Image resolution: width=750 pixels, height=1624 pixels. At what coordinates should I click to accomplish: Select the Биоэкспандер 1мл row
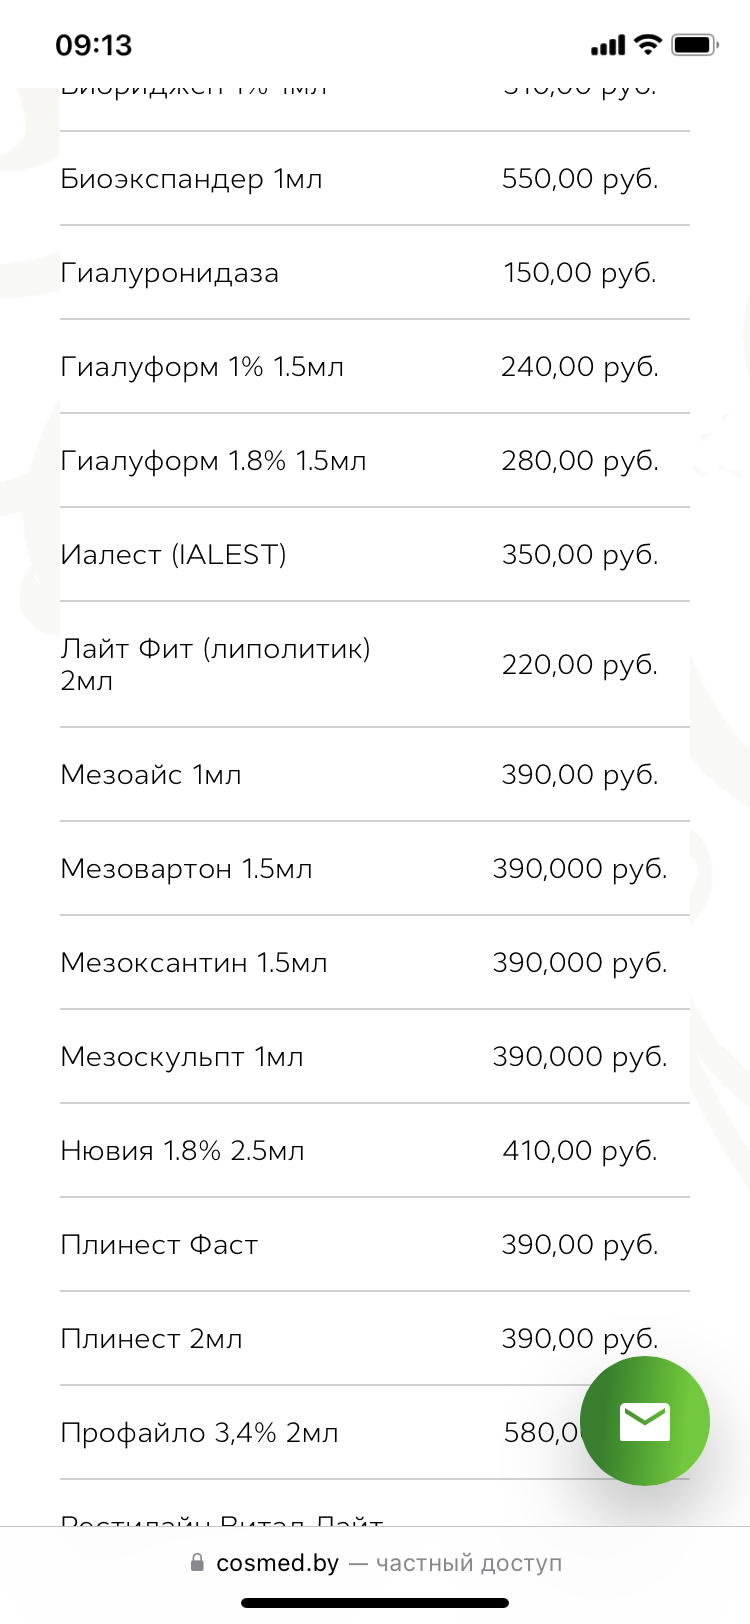(x=191, y=179)
